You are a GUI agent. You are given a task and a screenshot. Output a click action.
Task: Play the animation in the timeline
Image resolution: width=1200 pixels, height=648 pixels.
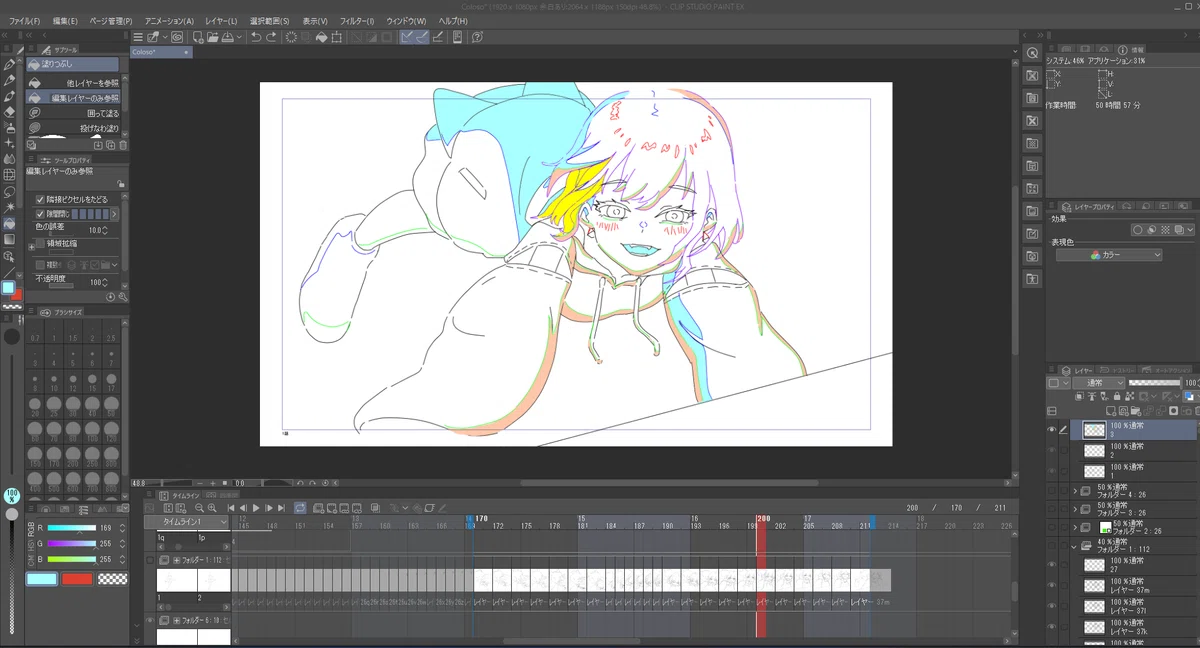click(256, 508)
